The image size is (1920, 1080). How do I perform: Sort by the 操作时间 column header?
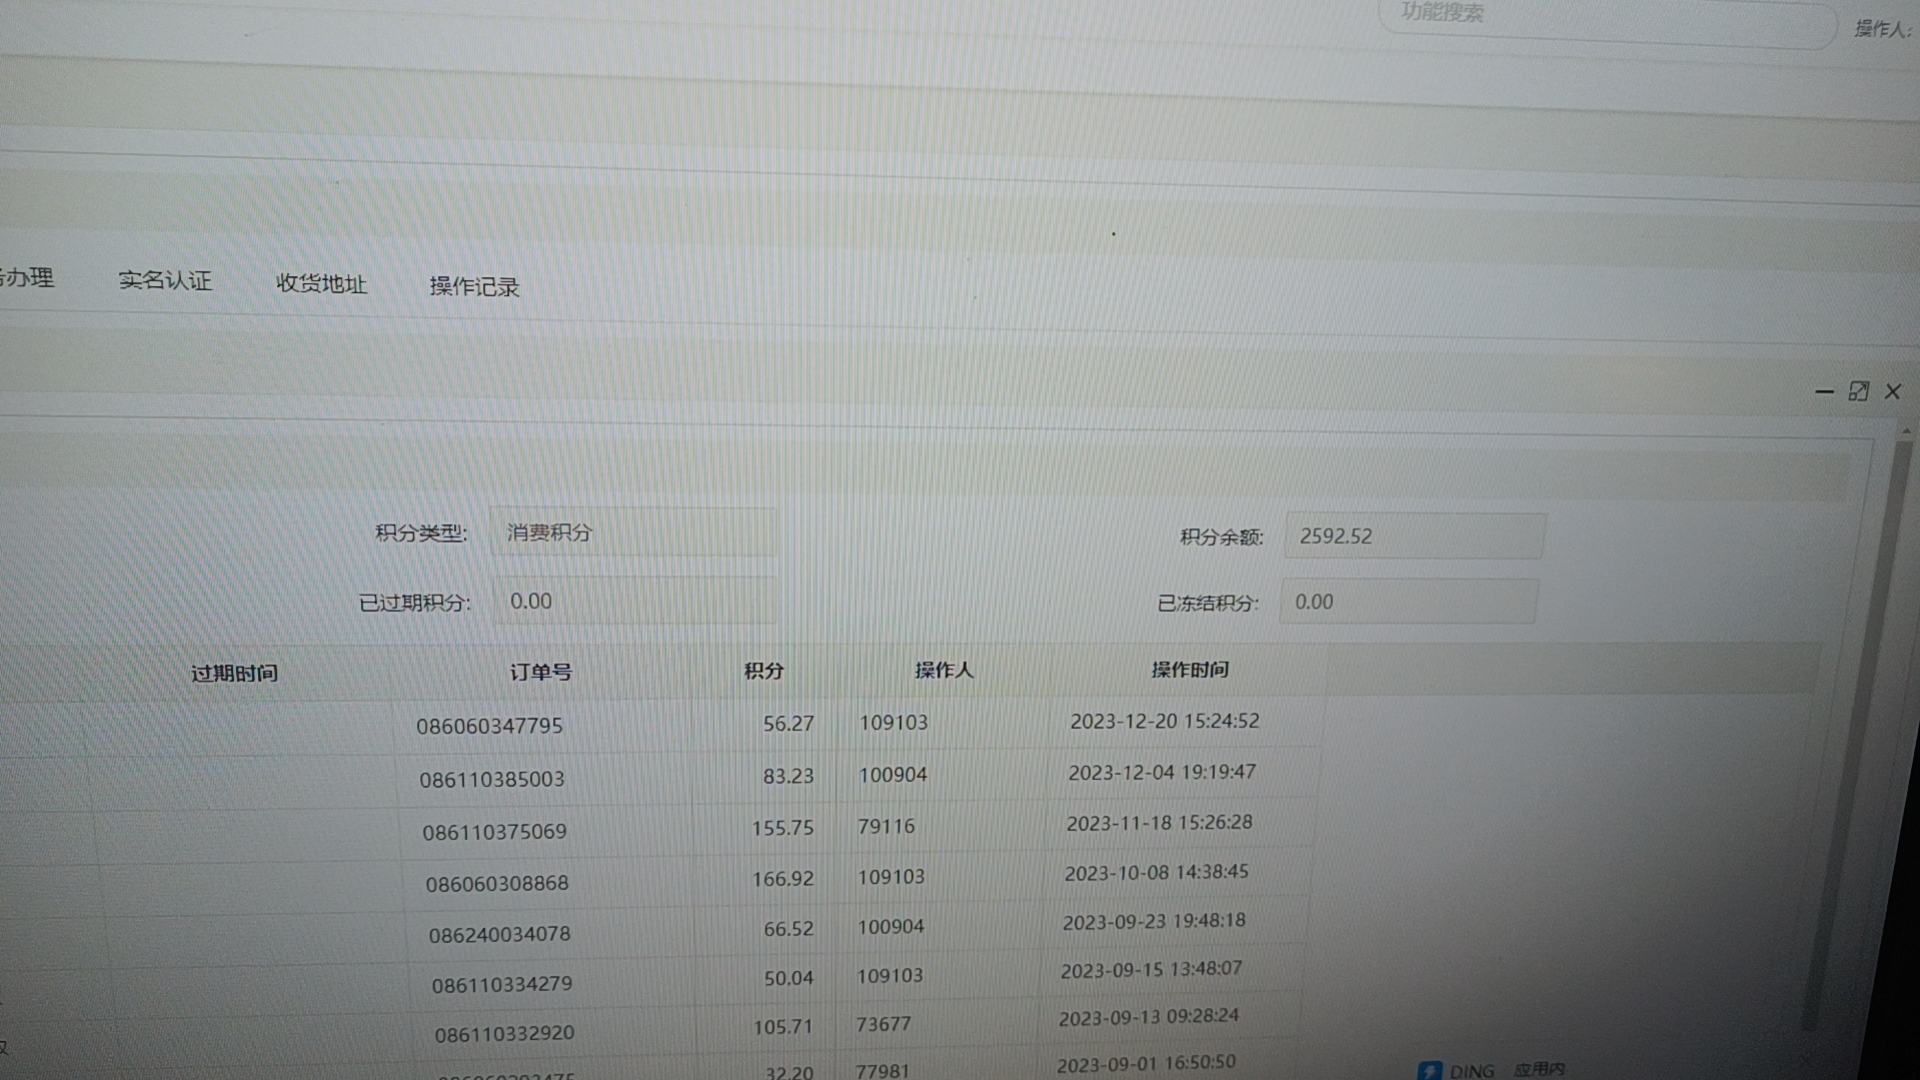(x=1189, y=670)
